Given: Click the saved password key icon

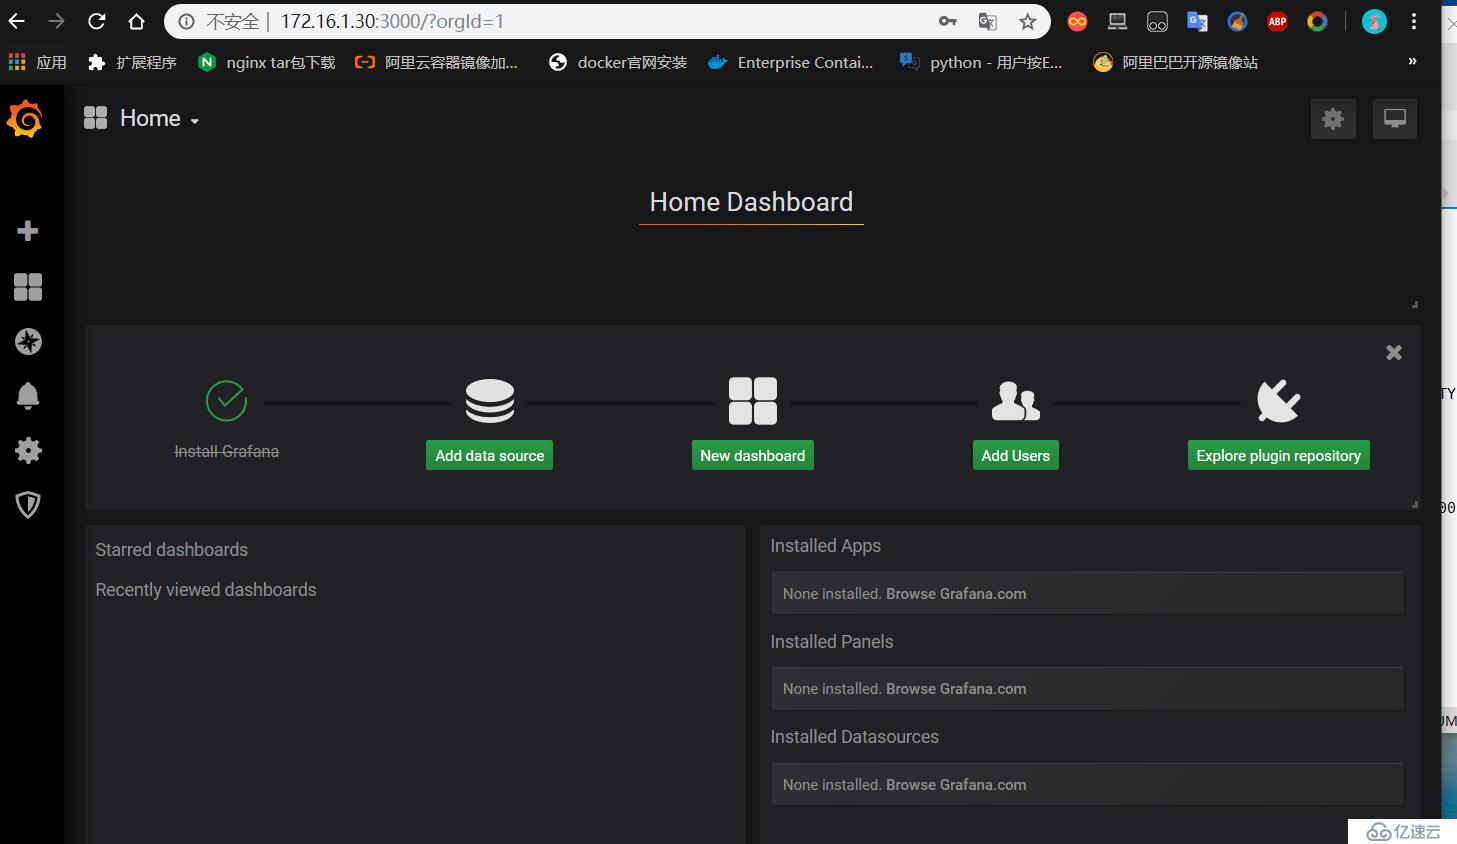Looking at the screenshot, I should point(948,21).
